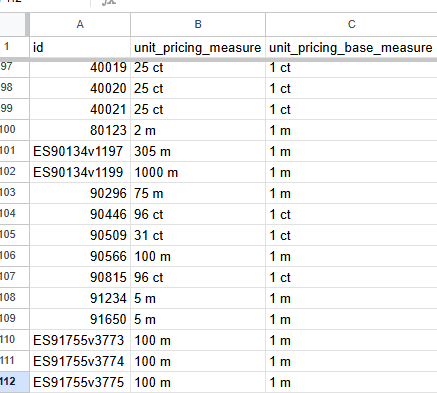Click cell with id 80123
Image resolution: width=437 pixels, height=393 pixels.
click(x=80, y=130)
